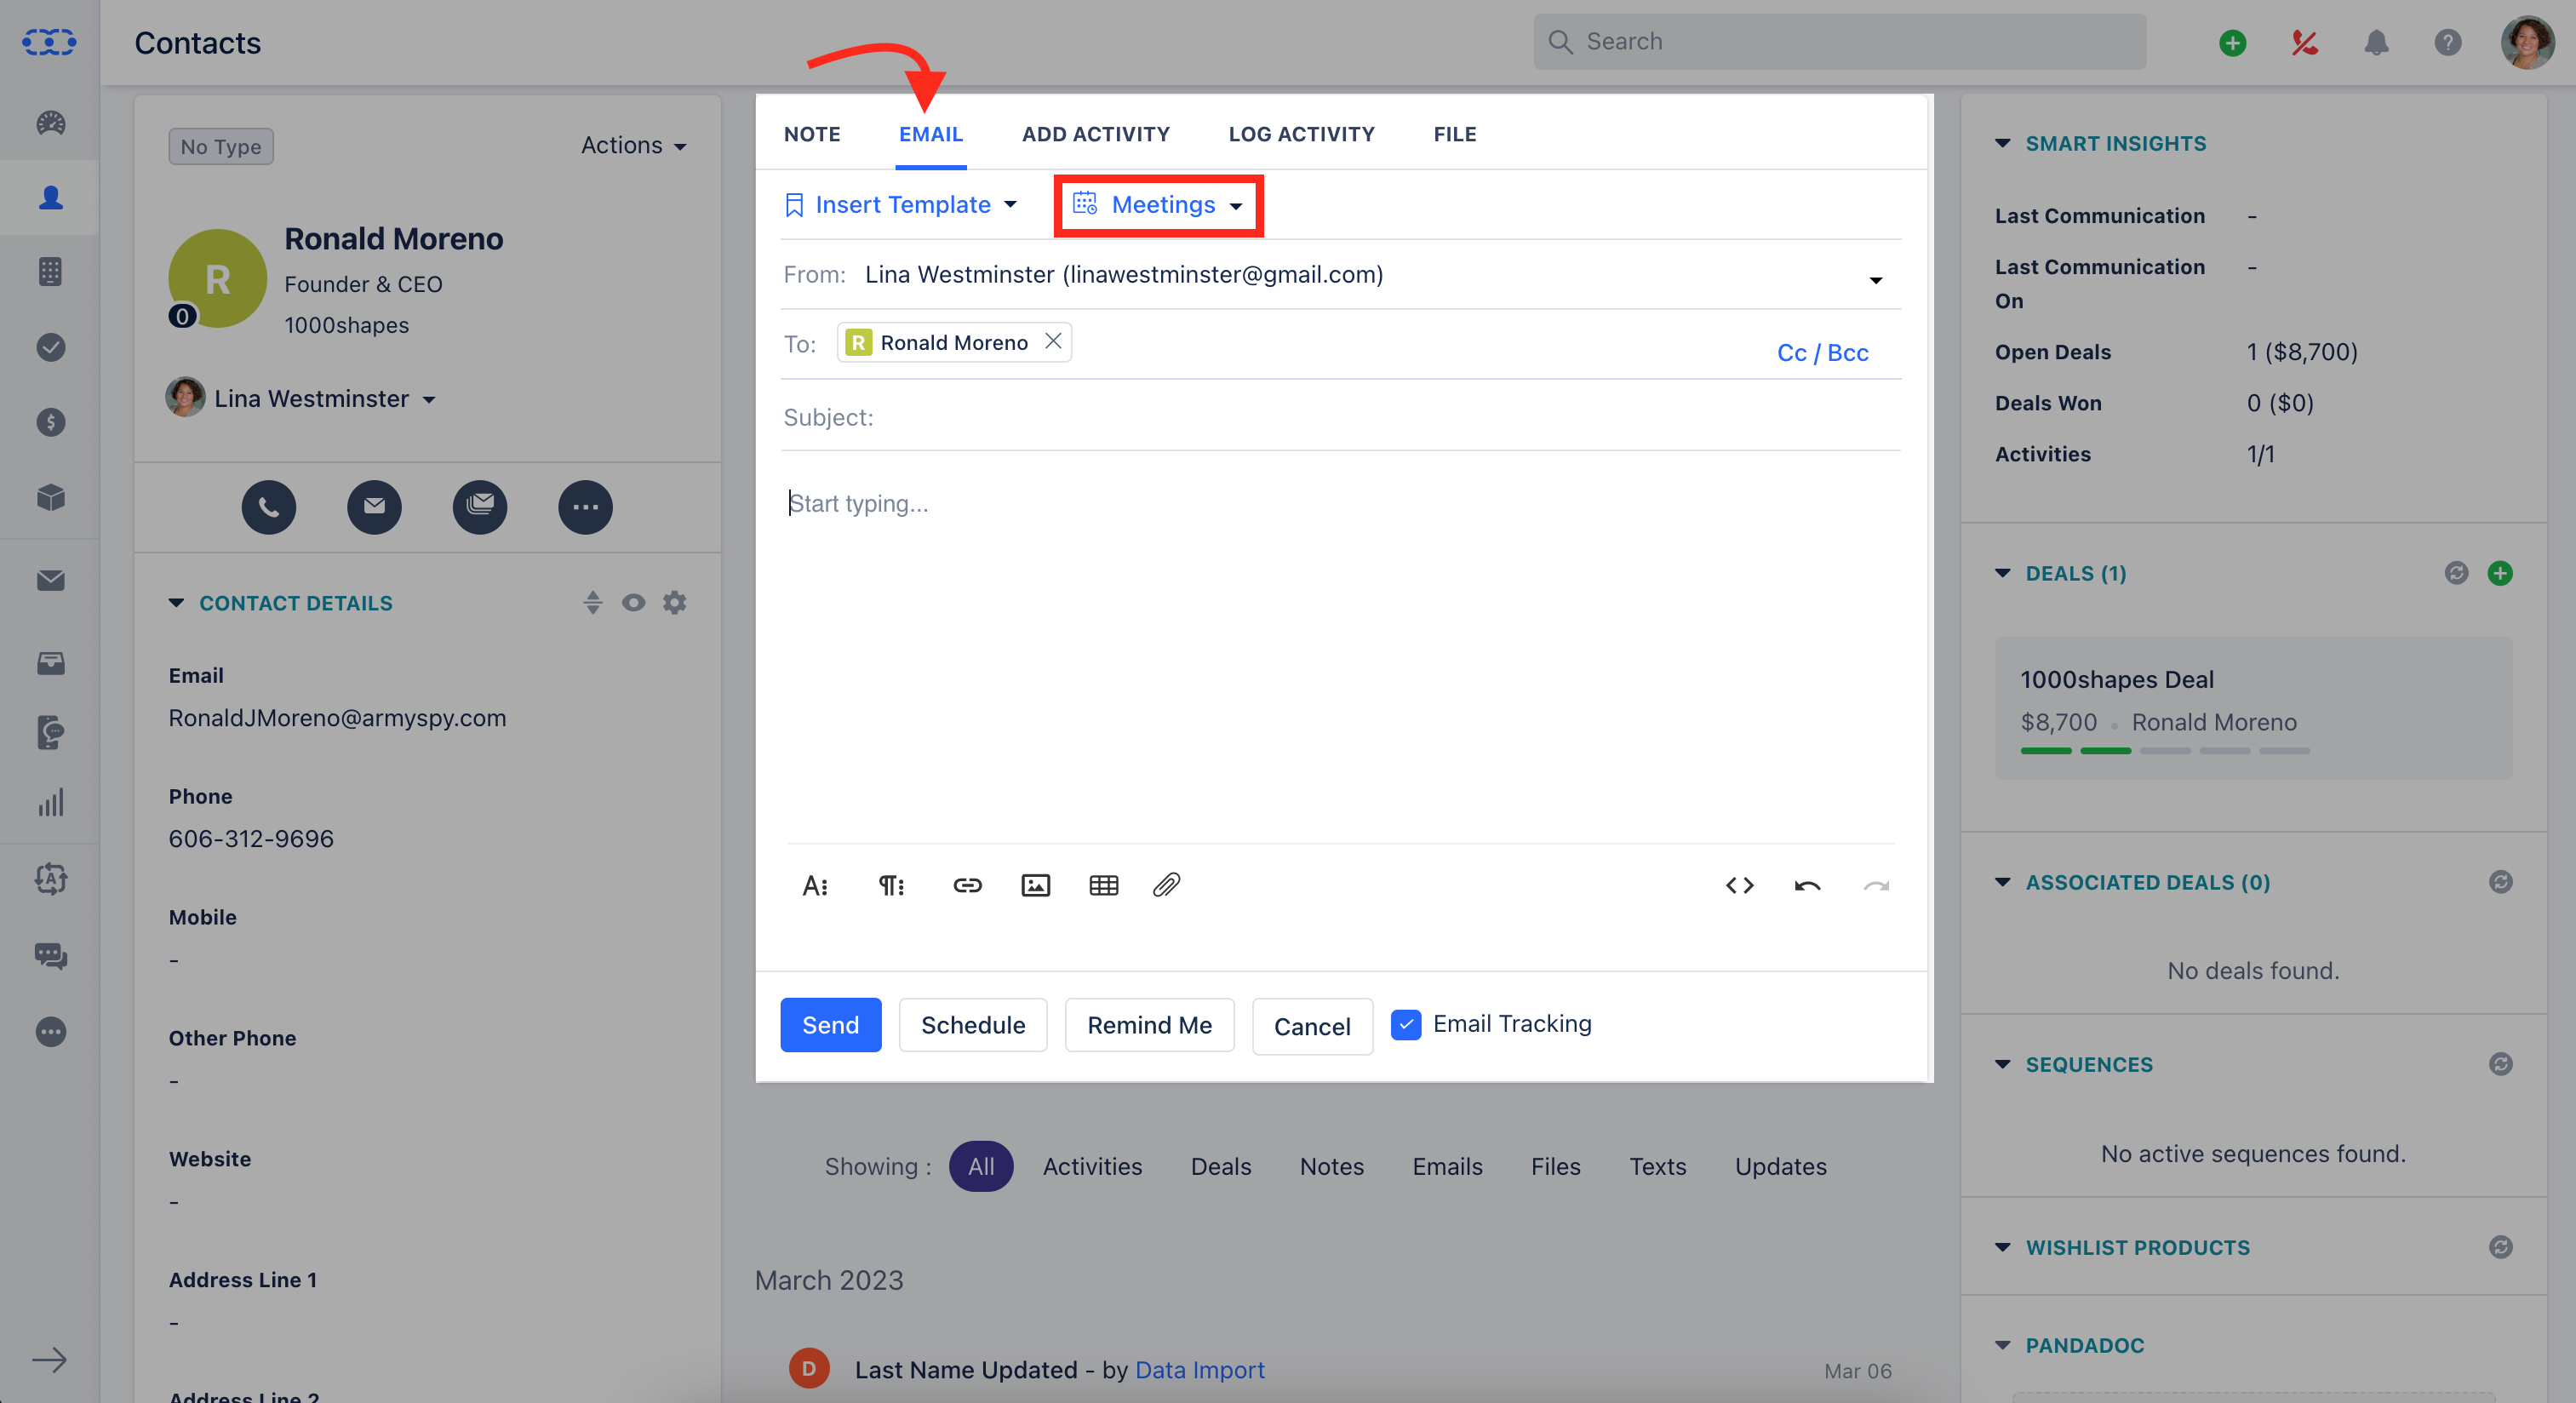Open the Deals sidebar icon with dollar sign
This screenshot has width=2576, height=1403.
point(49,422)
